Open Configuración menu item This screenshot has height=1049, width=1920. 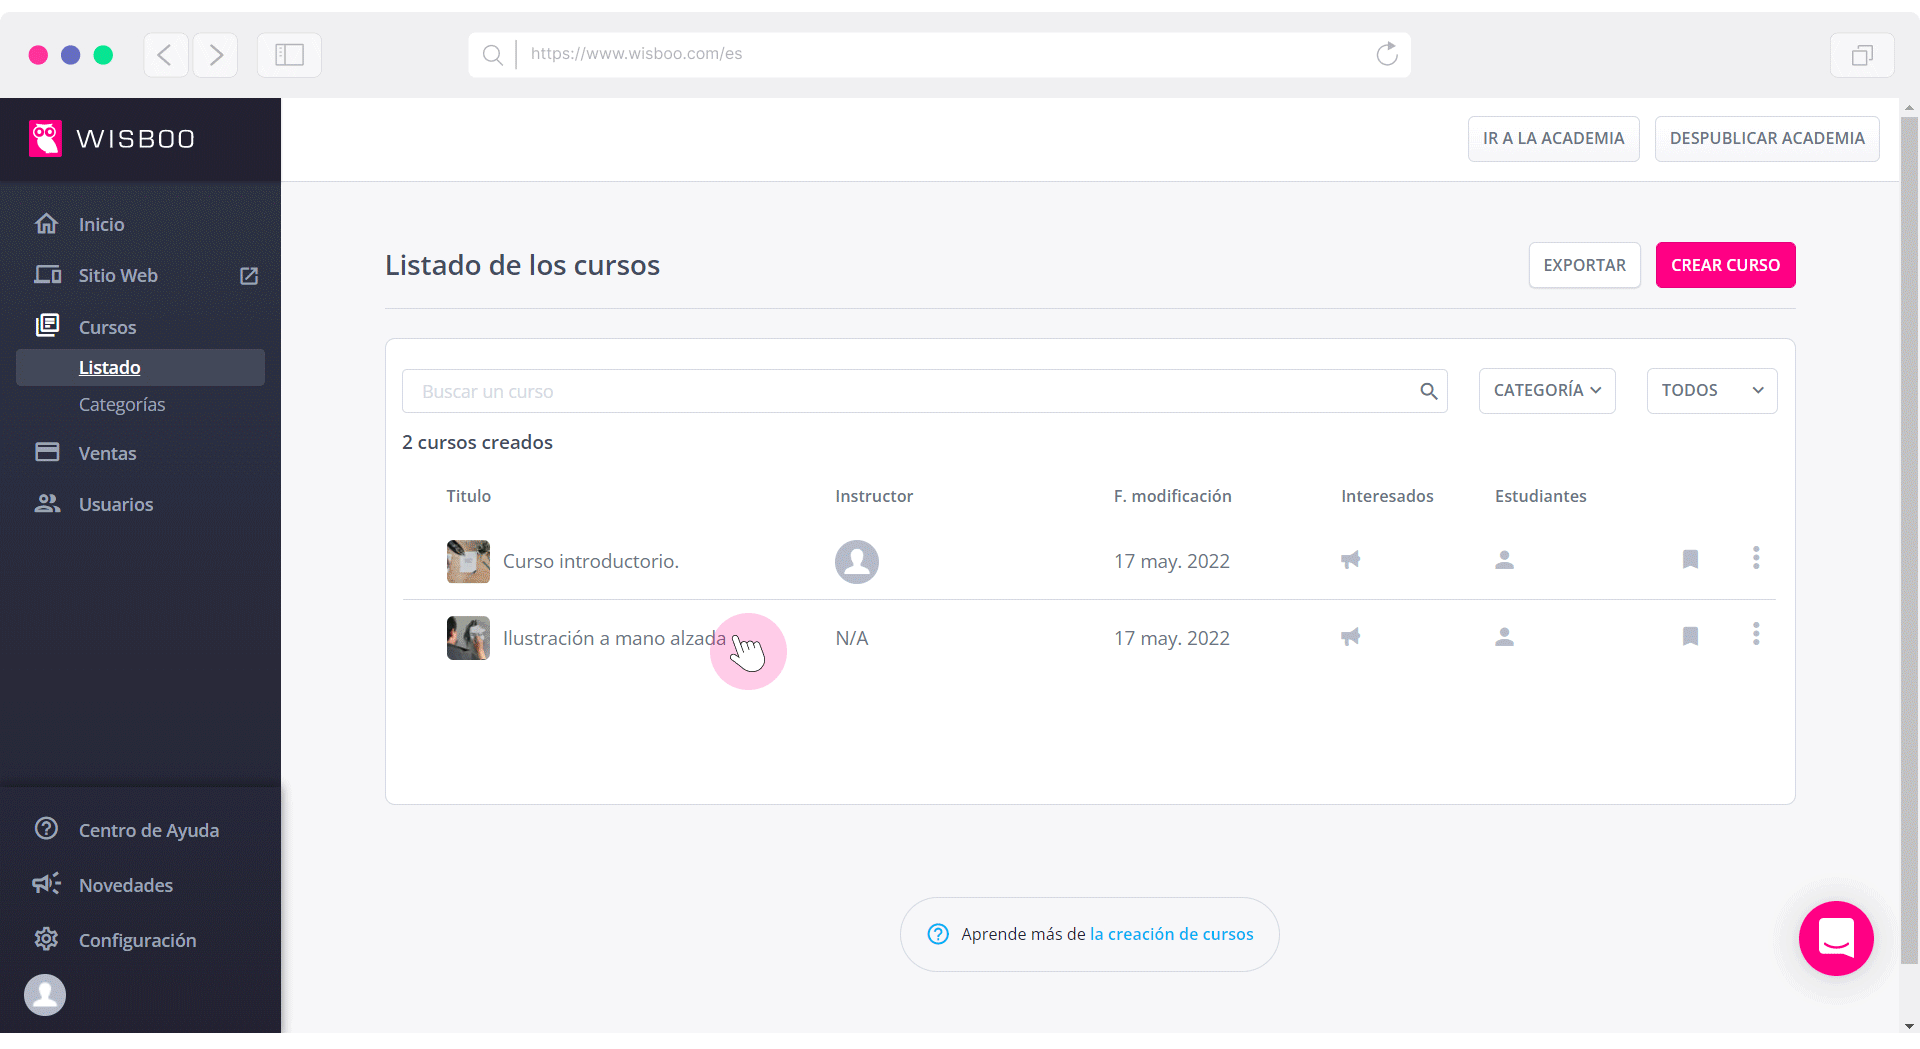pos(140,940)
